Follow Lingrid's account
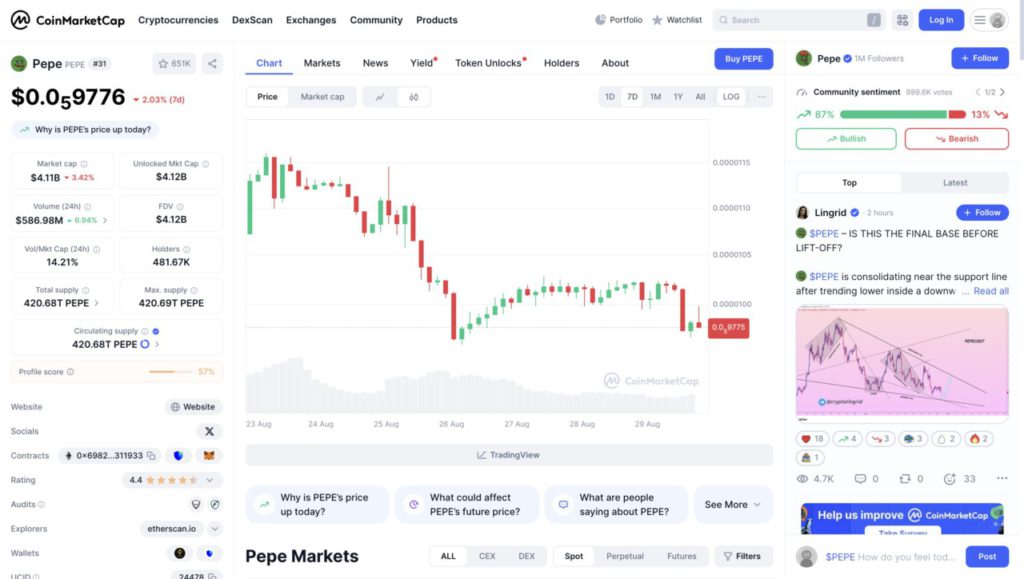This screenshot has width=1024, height=579. [981, 212]
